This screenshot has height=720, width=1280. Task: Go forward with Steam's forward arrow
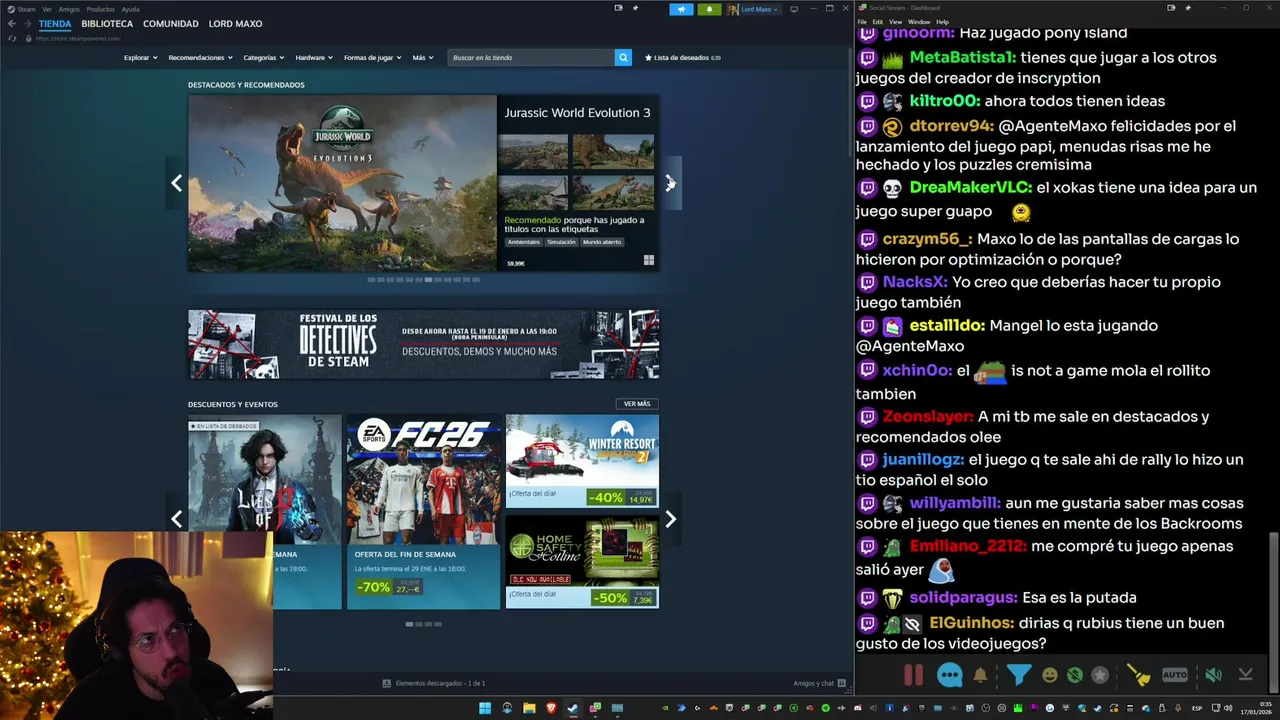(x=27, y=24)
